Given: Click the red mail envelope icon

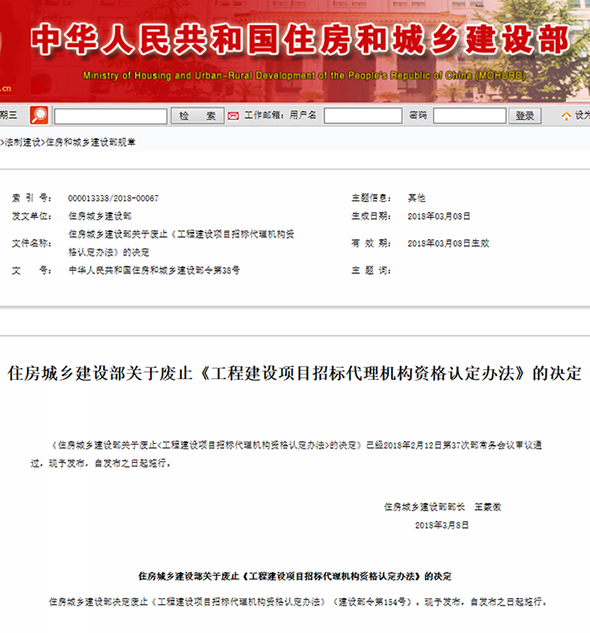Looking at the screenshot, I should tap(233, 116).
